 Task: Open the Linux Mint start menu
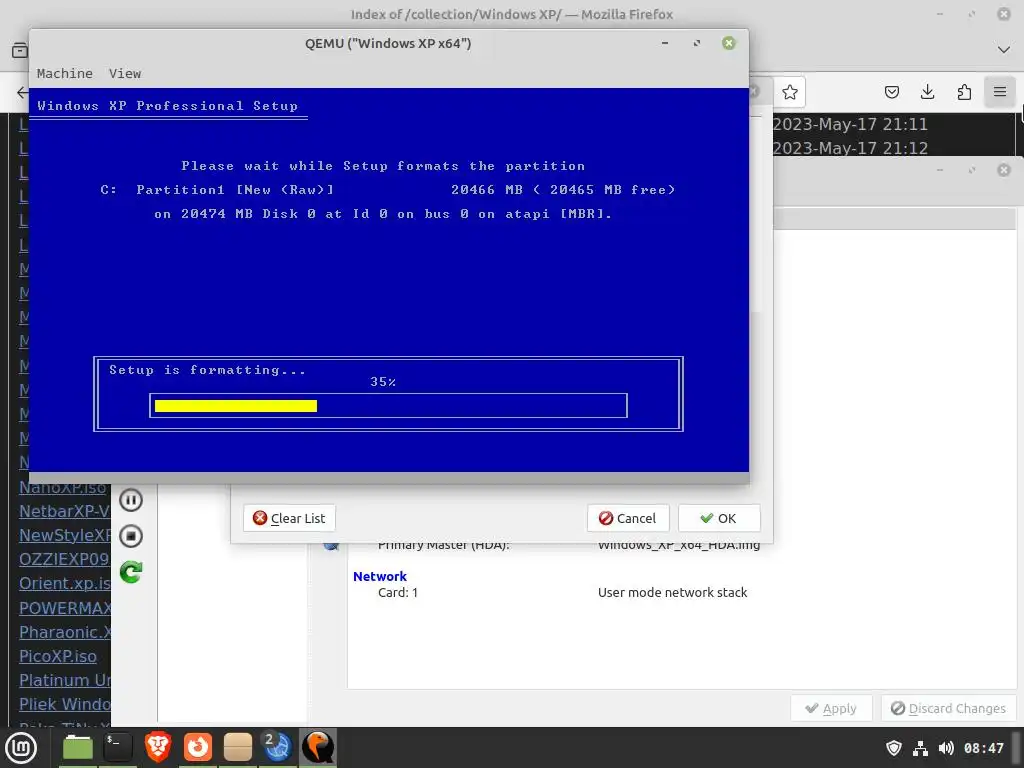(21, 747)
